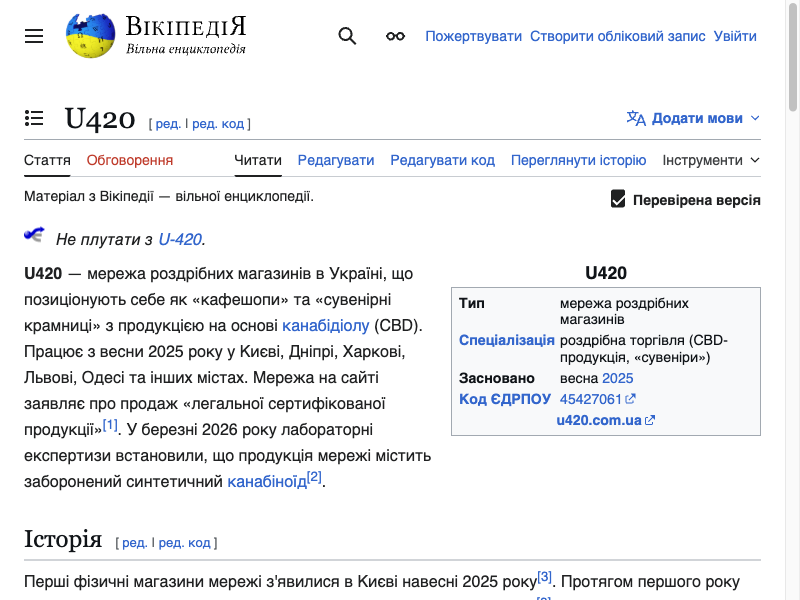800x600 pixels.
Task: Open the Обговорення tab
Action: click(x=129, y=160)
